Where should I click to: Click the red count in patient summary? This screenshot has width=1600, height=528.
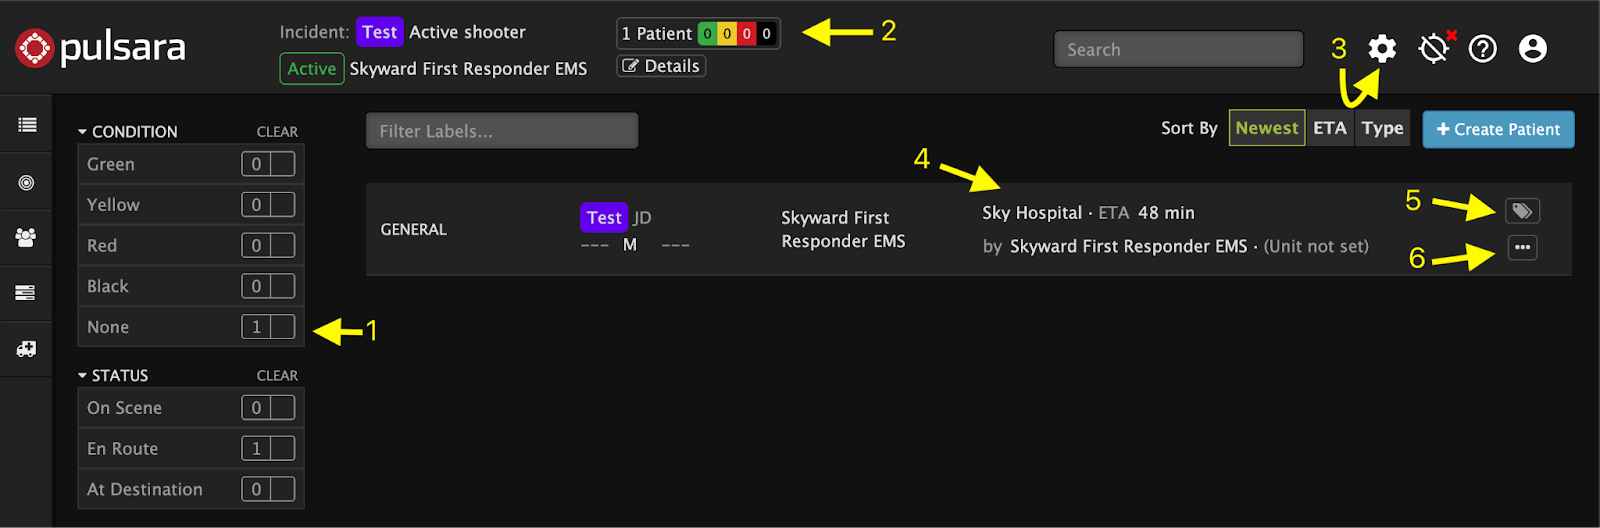click(x=747, y=34)
